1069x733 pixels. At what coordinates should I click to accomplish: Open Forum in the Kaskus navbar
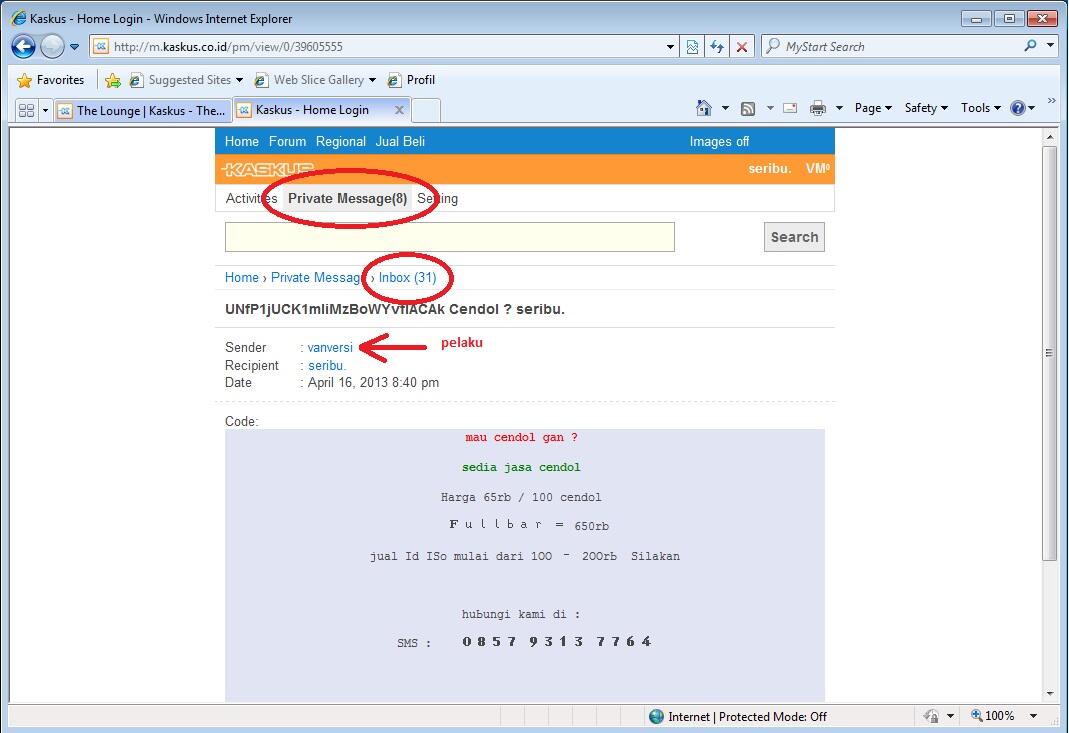point(287,141)
